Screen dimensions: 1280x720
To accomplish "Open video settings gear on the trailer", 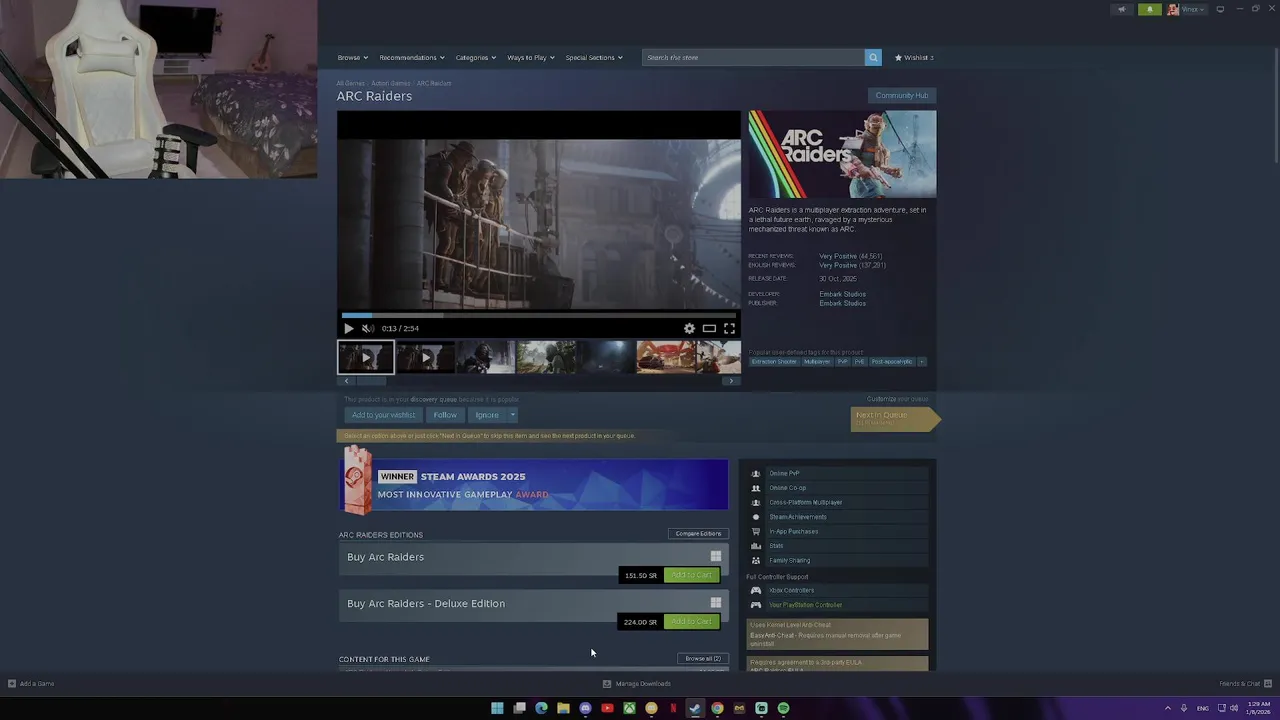I will coord(689,328).
